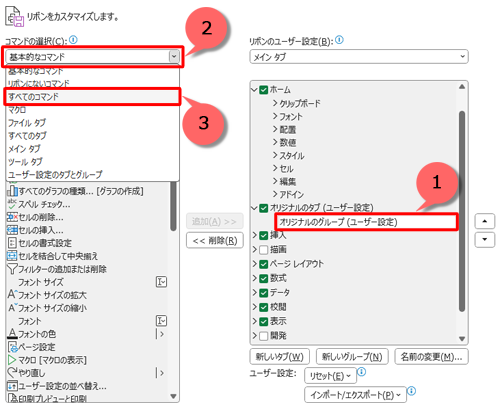Open the リセット dropdown button

pyautogui.click(x=330, y=376)
